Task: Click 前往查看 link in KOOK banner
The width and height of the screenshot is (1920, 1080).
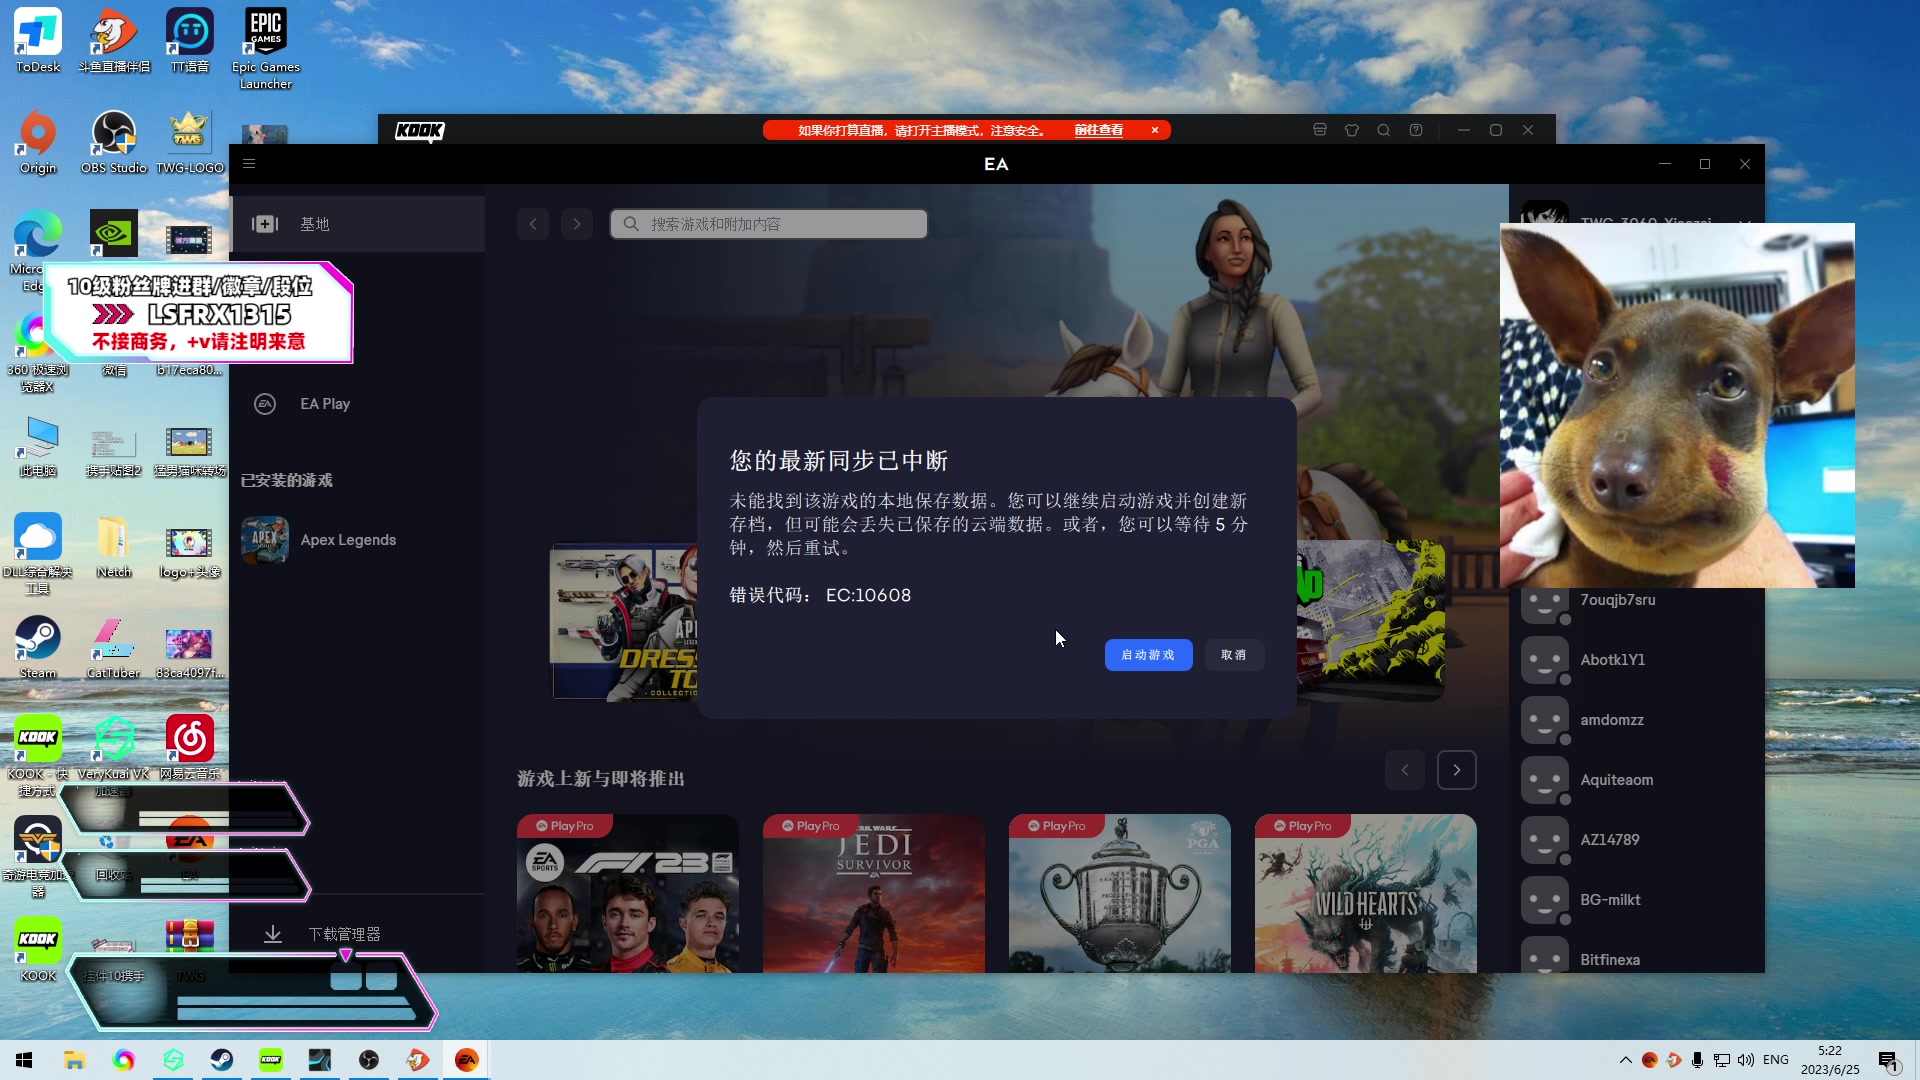Action: pyautogui.click(x=1098, y=130)
